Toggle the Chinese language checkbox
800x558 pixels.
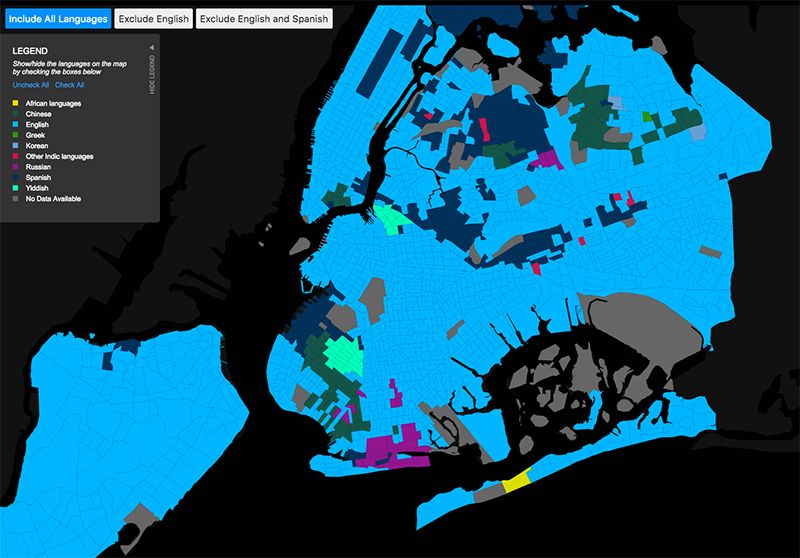16,115
